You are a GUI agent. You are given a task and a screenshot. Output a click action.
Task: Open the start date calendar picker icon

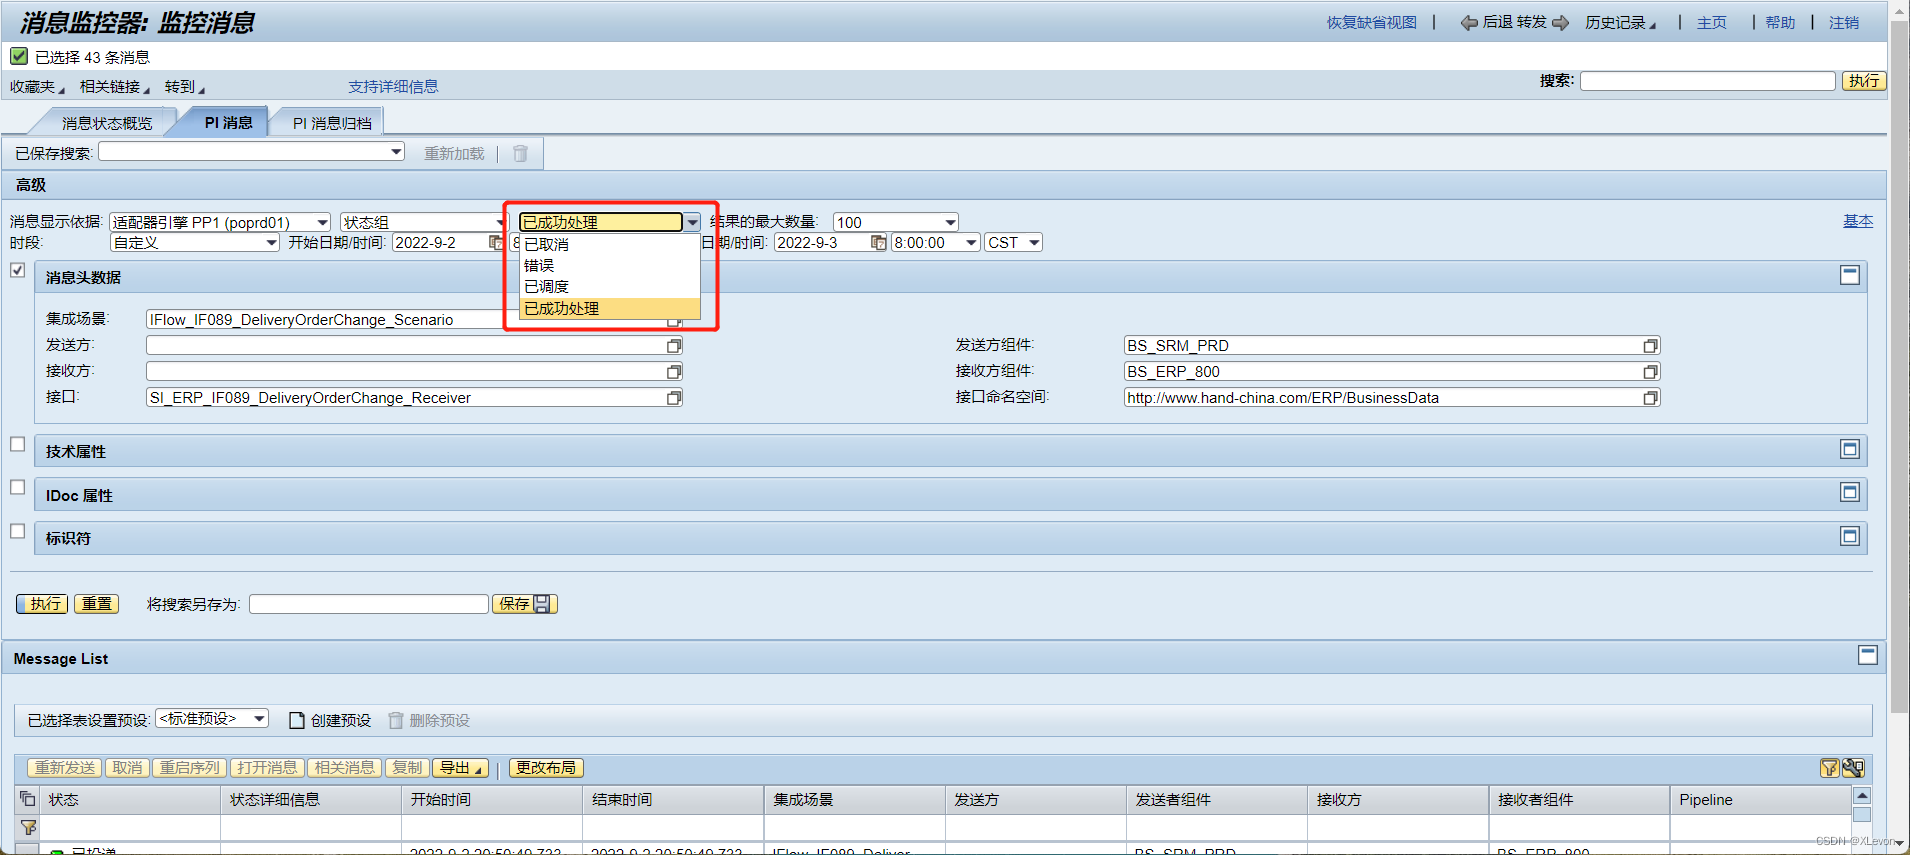point(495,242)
